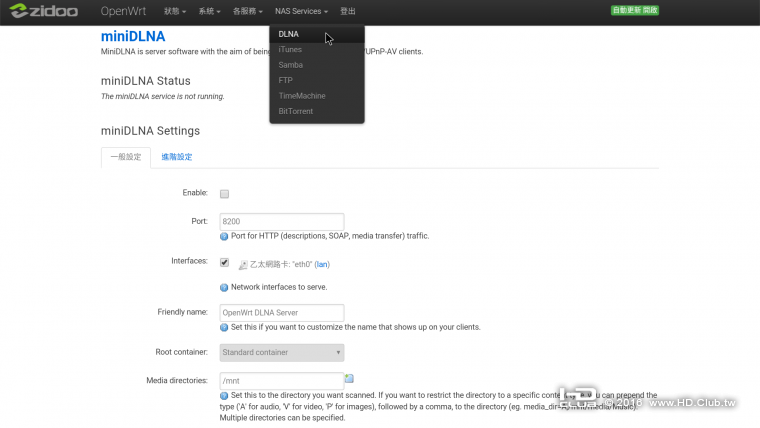This screenshot has height=428, width=760.
Task: Switch to the 進階設定 tab
Action: click(x=176, y=157)
